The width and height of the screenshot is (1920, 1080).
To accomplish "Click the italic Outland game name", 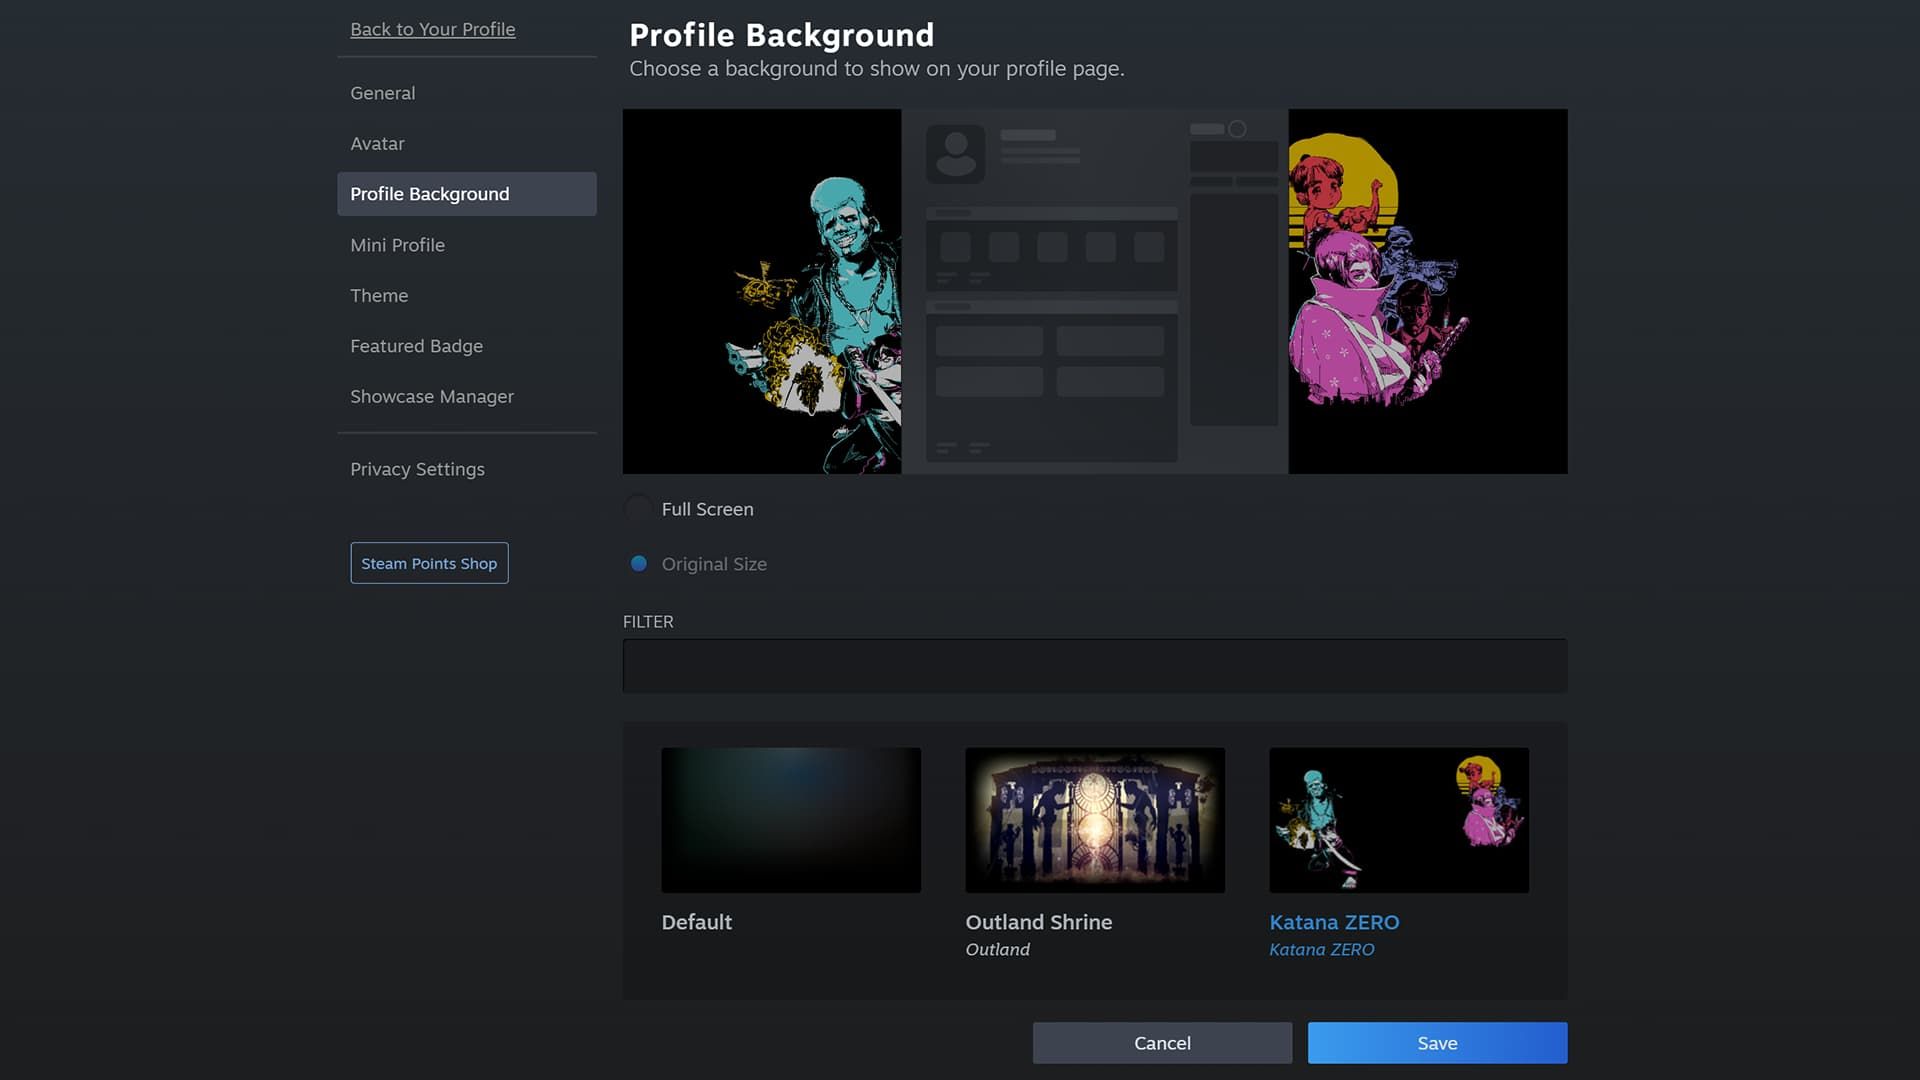I will pos(997,949).
